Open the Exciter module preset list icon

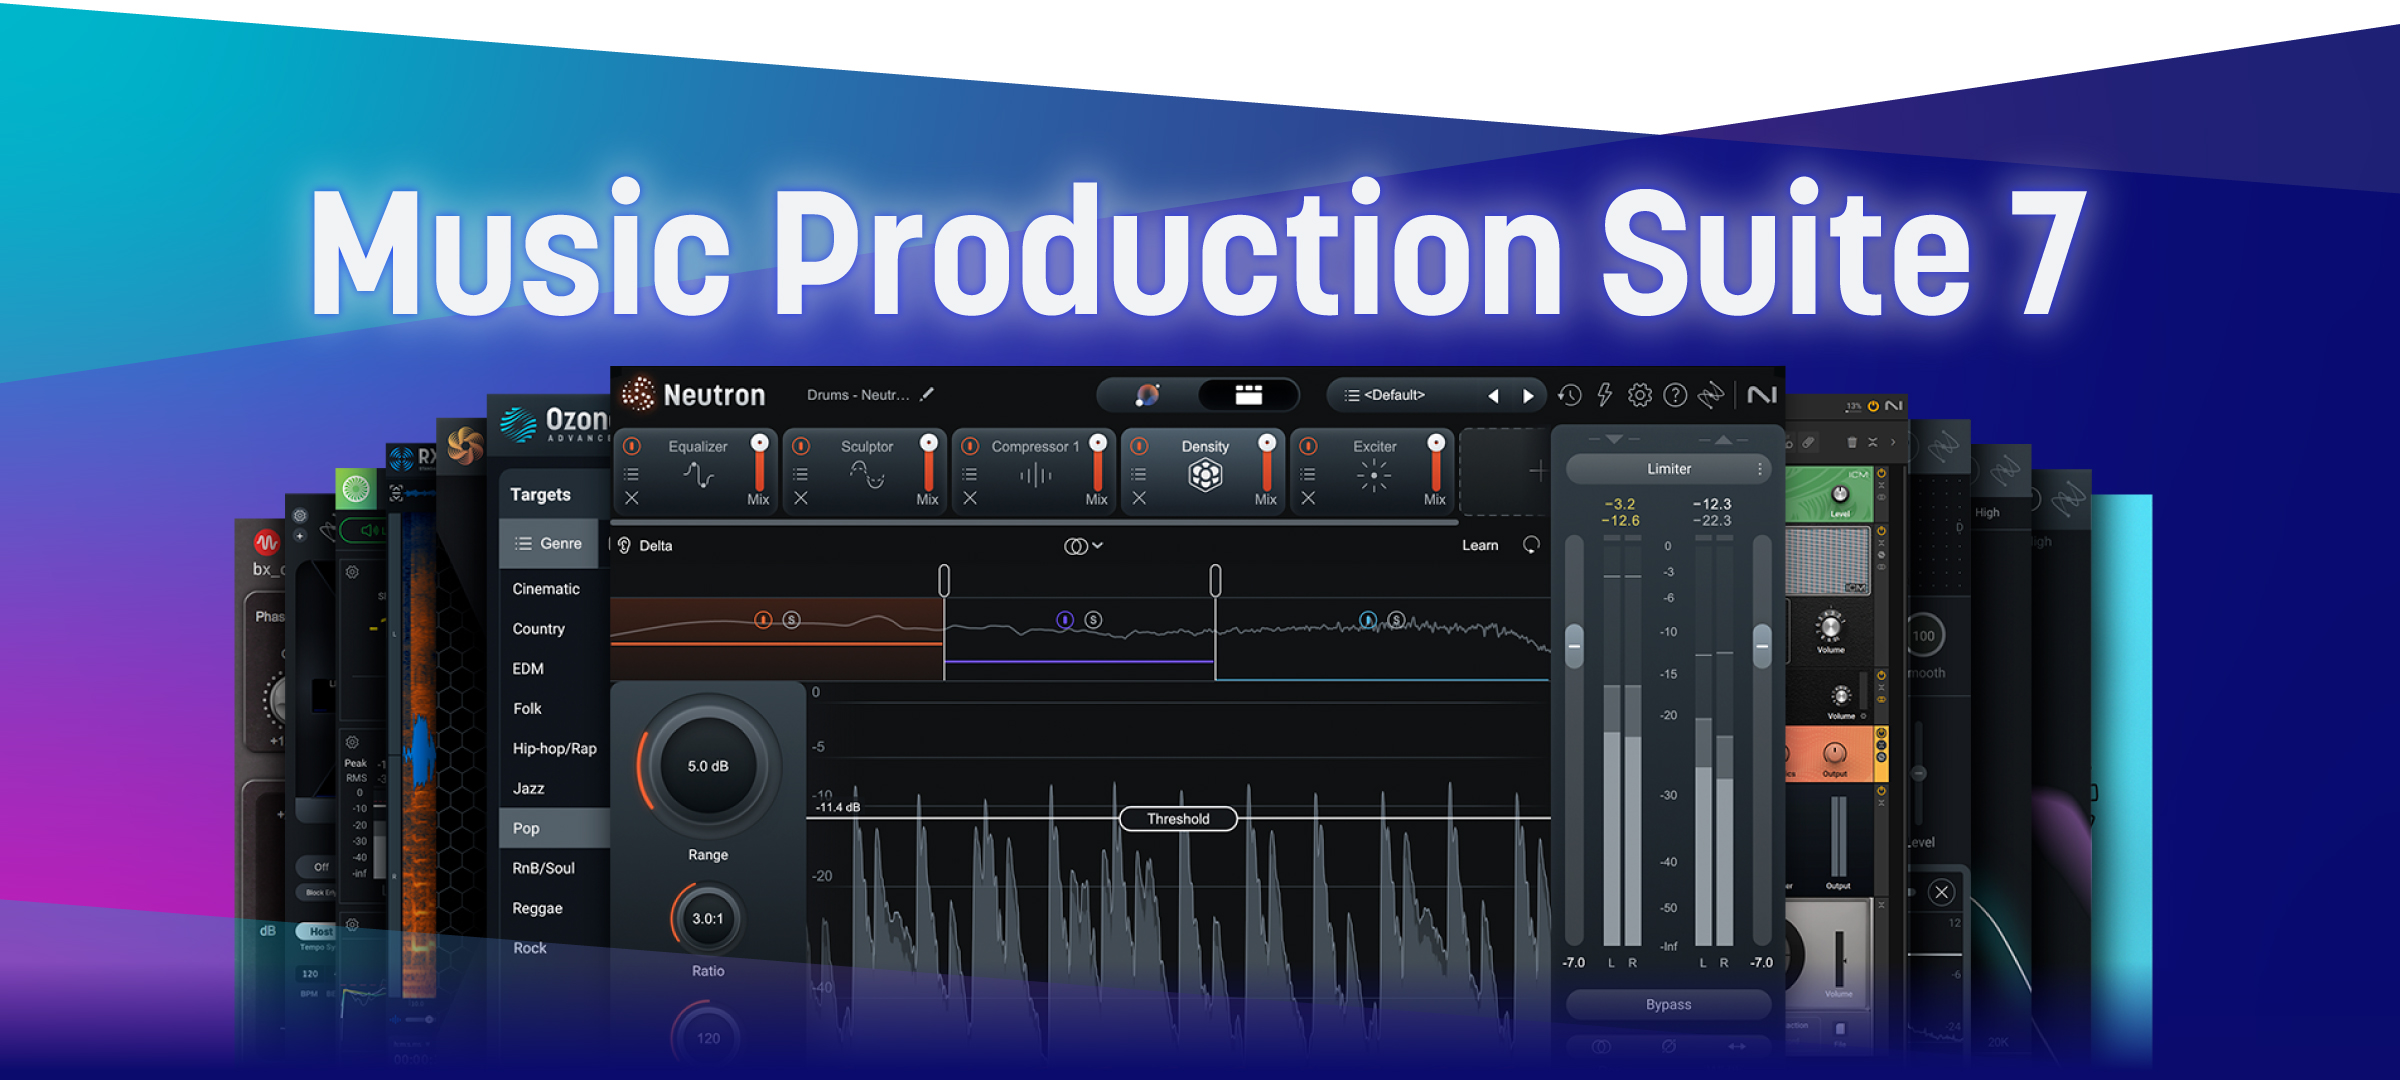[1308, 473]
